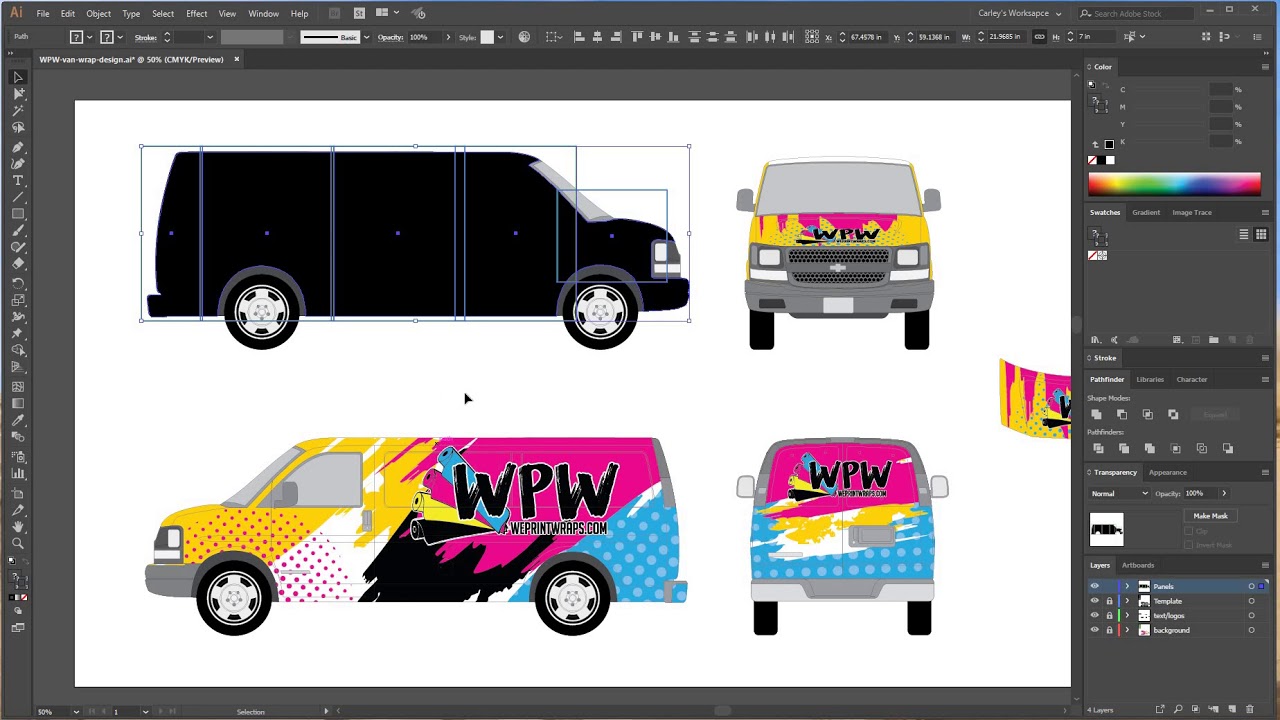Switch to the Appearance tab

tap(1167, 473)
